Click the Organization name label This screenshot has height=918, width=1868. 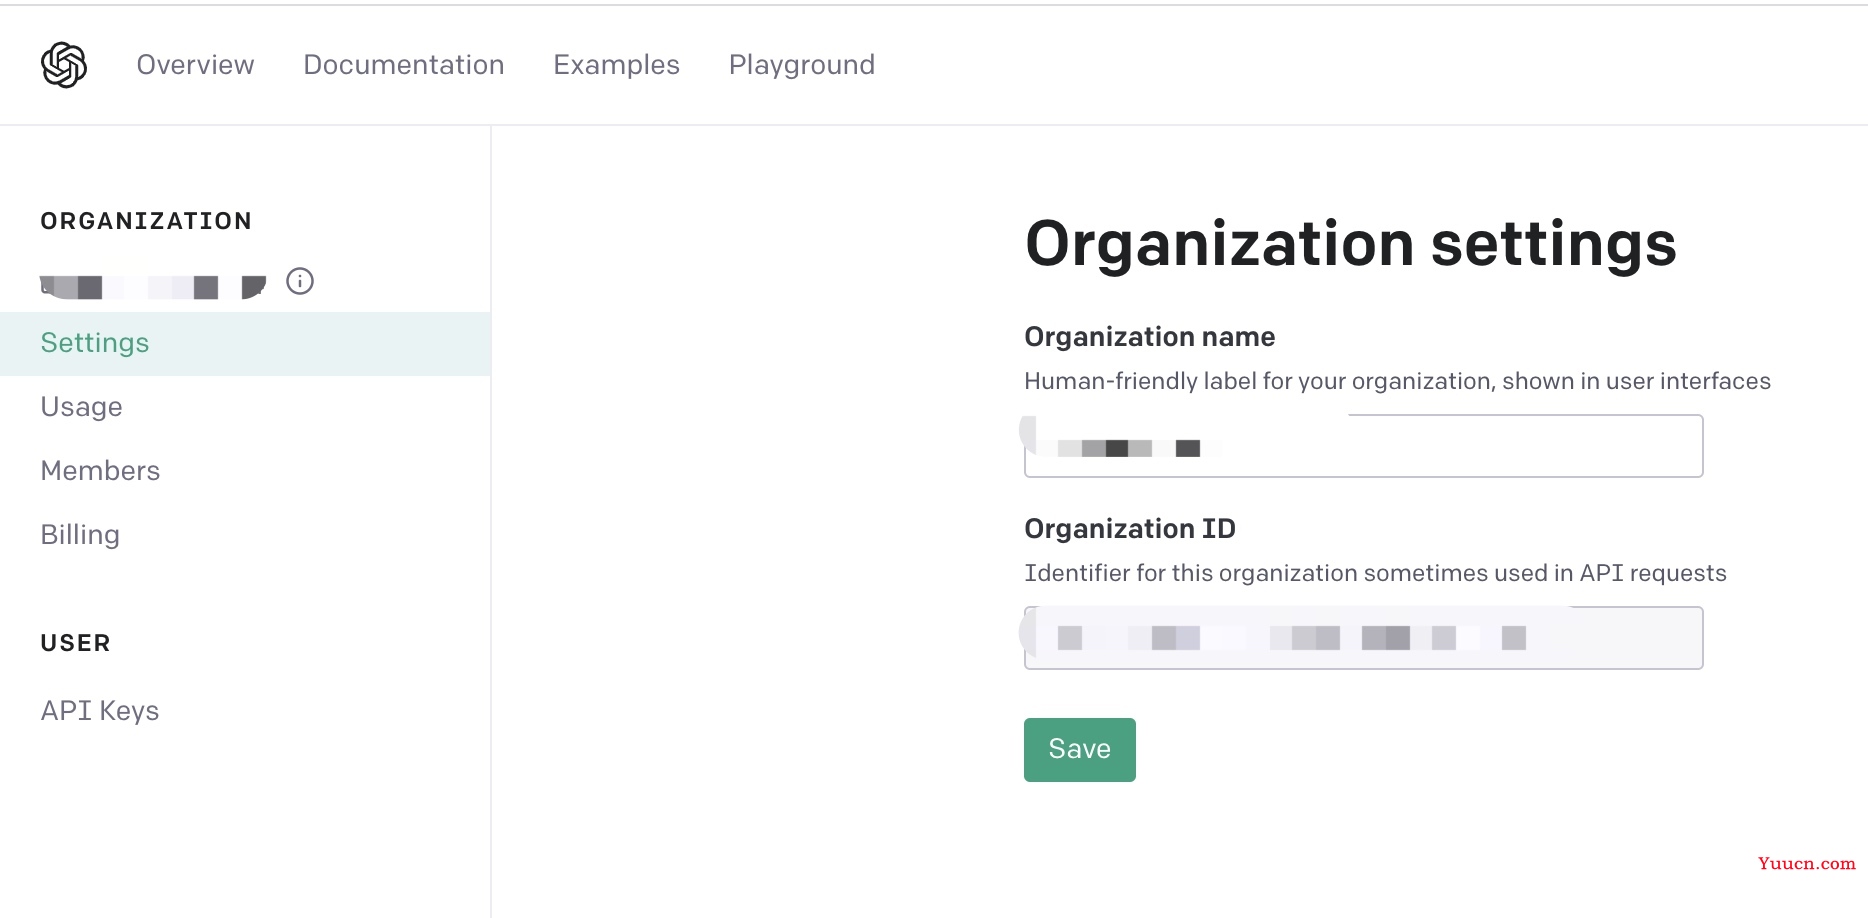click(1149, 337)
